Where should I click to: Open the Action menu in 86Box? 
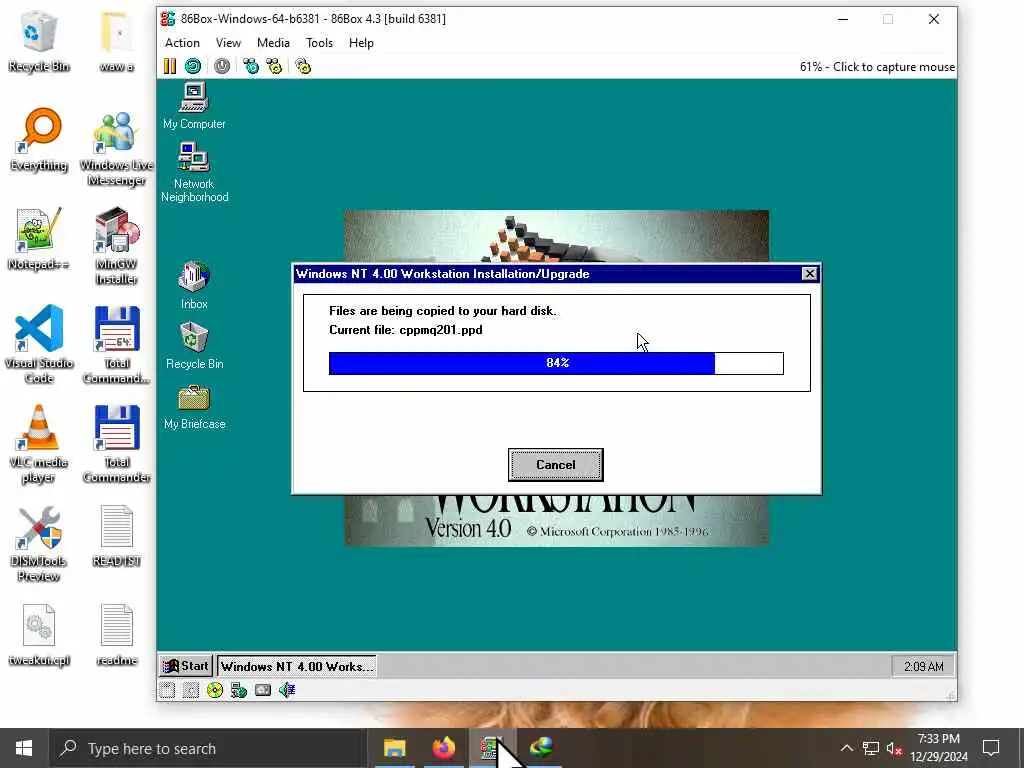click(182, 42)
